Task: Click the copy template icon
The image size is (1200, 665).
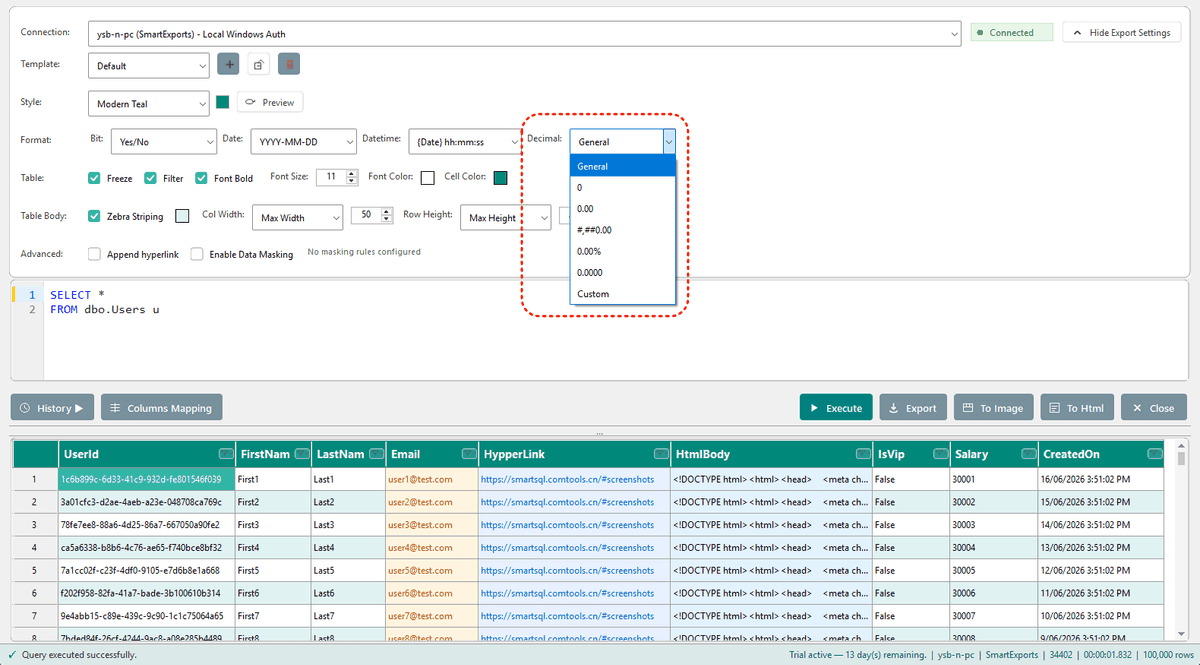Action: coord(259,65)
